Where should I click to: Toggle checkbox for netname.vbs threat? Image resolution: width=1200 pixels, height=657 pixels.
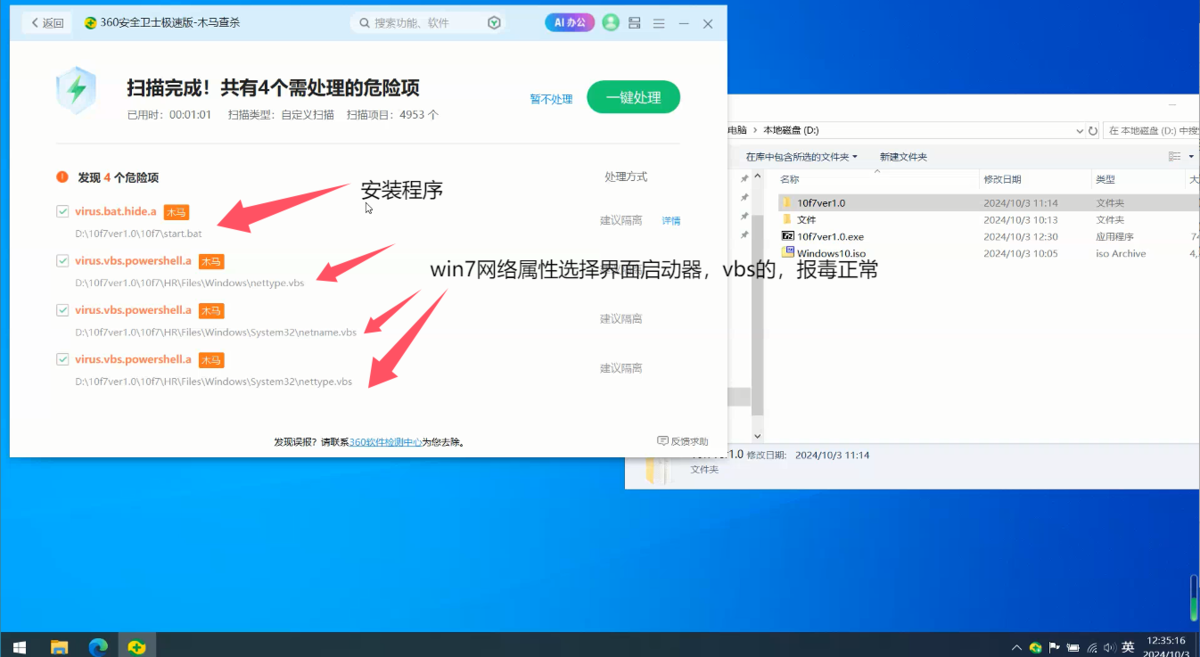63,310
